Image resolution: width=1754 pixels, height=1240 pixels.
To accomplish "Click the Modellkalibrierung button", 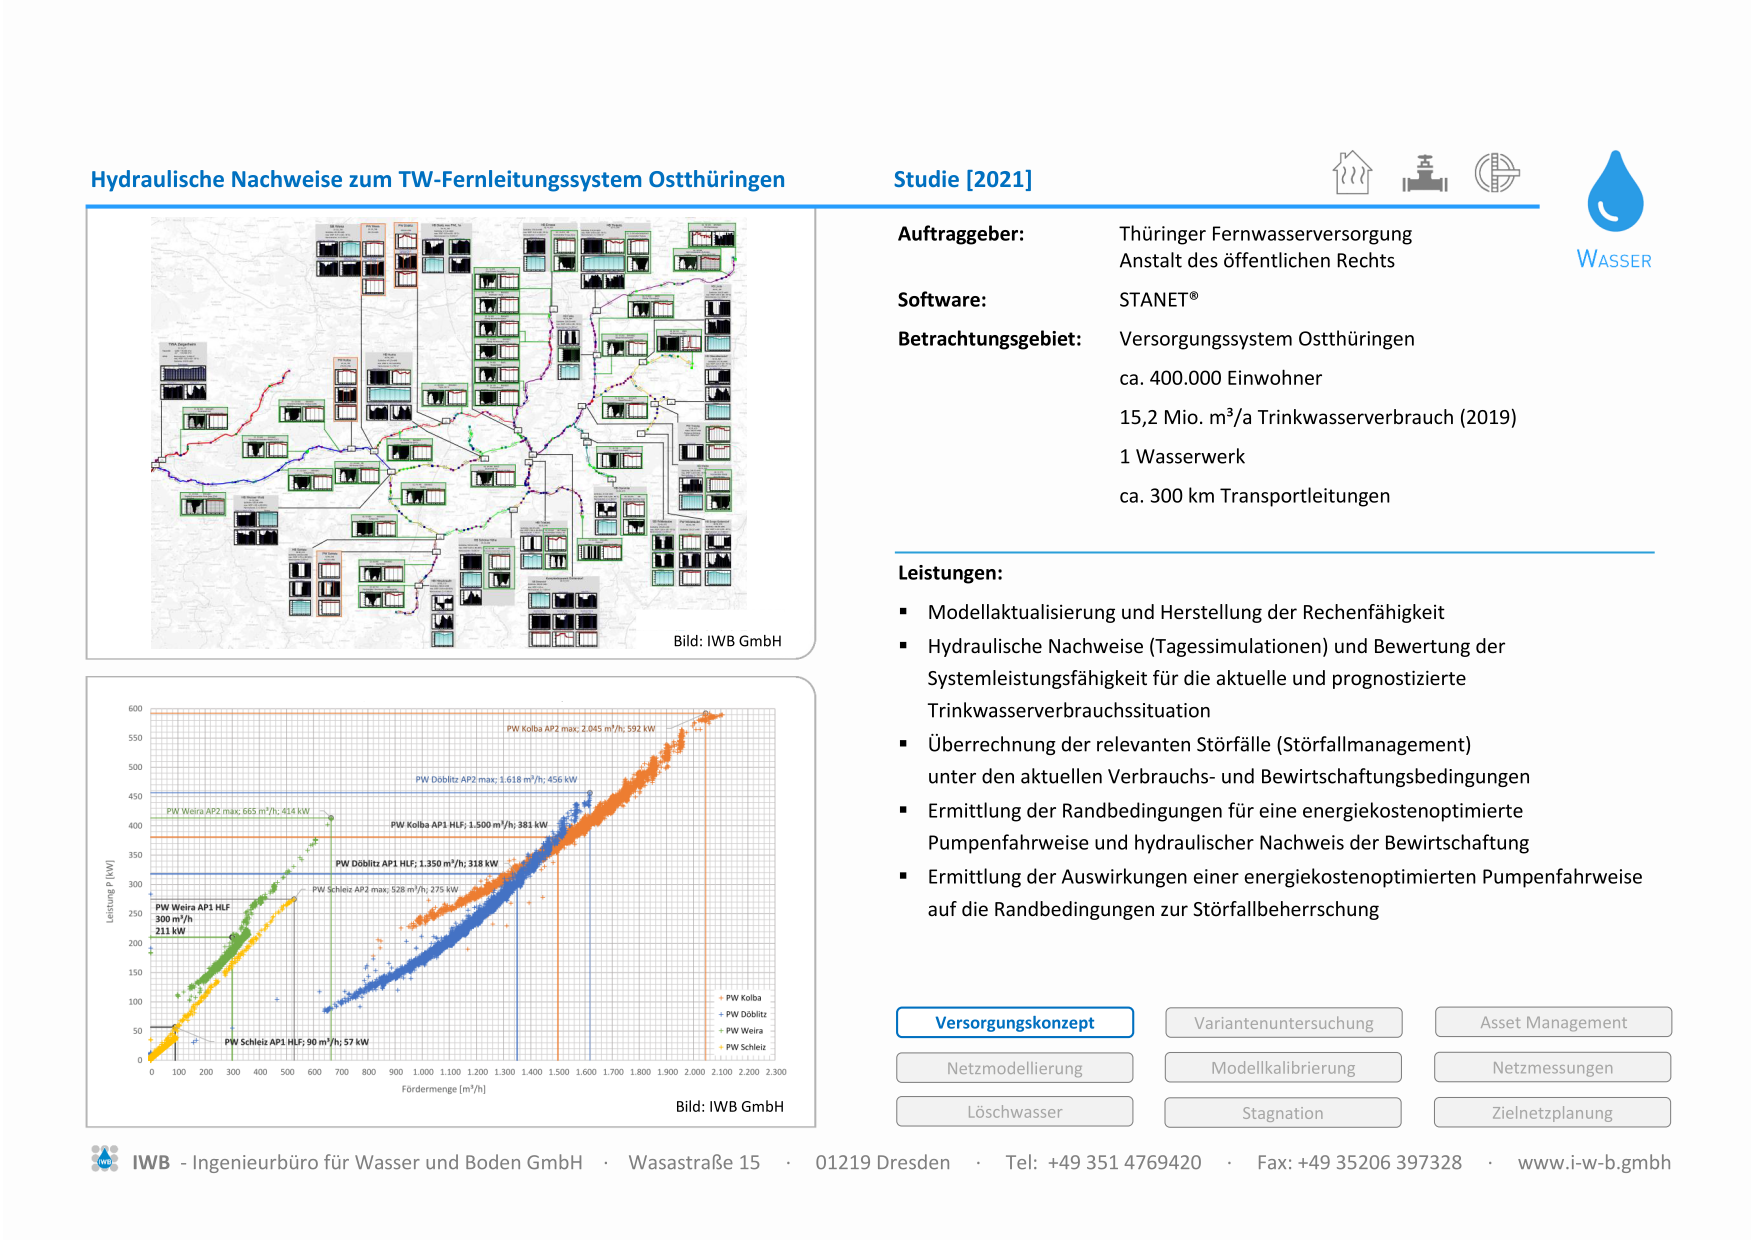I will tap(1283, 1068).
